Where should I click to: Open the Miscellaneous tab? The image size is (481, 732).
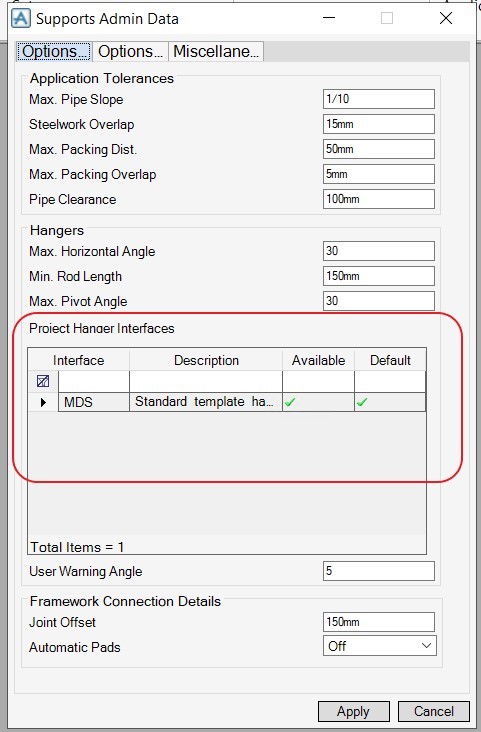tap(216, 51)
